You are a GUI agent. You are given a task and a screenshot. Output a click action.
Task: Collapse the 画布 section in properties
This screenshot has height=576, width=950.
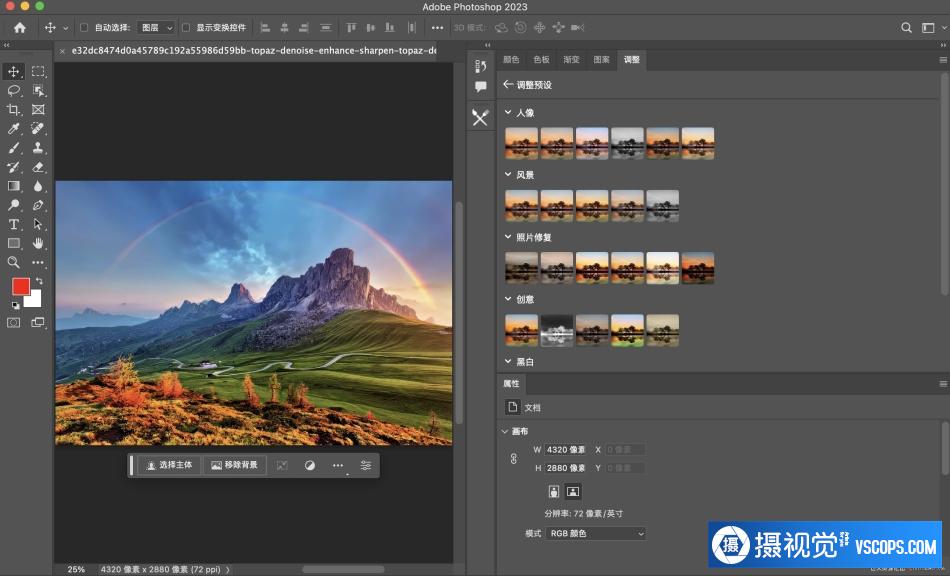click(x=505, y=431)
